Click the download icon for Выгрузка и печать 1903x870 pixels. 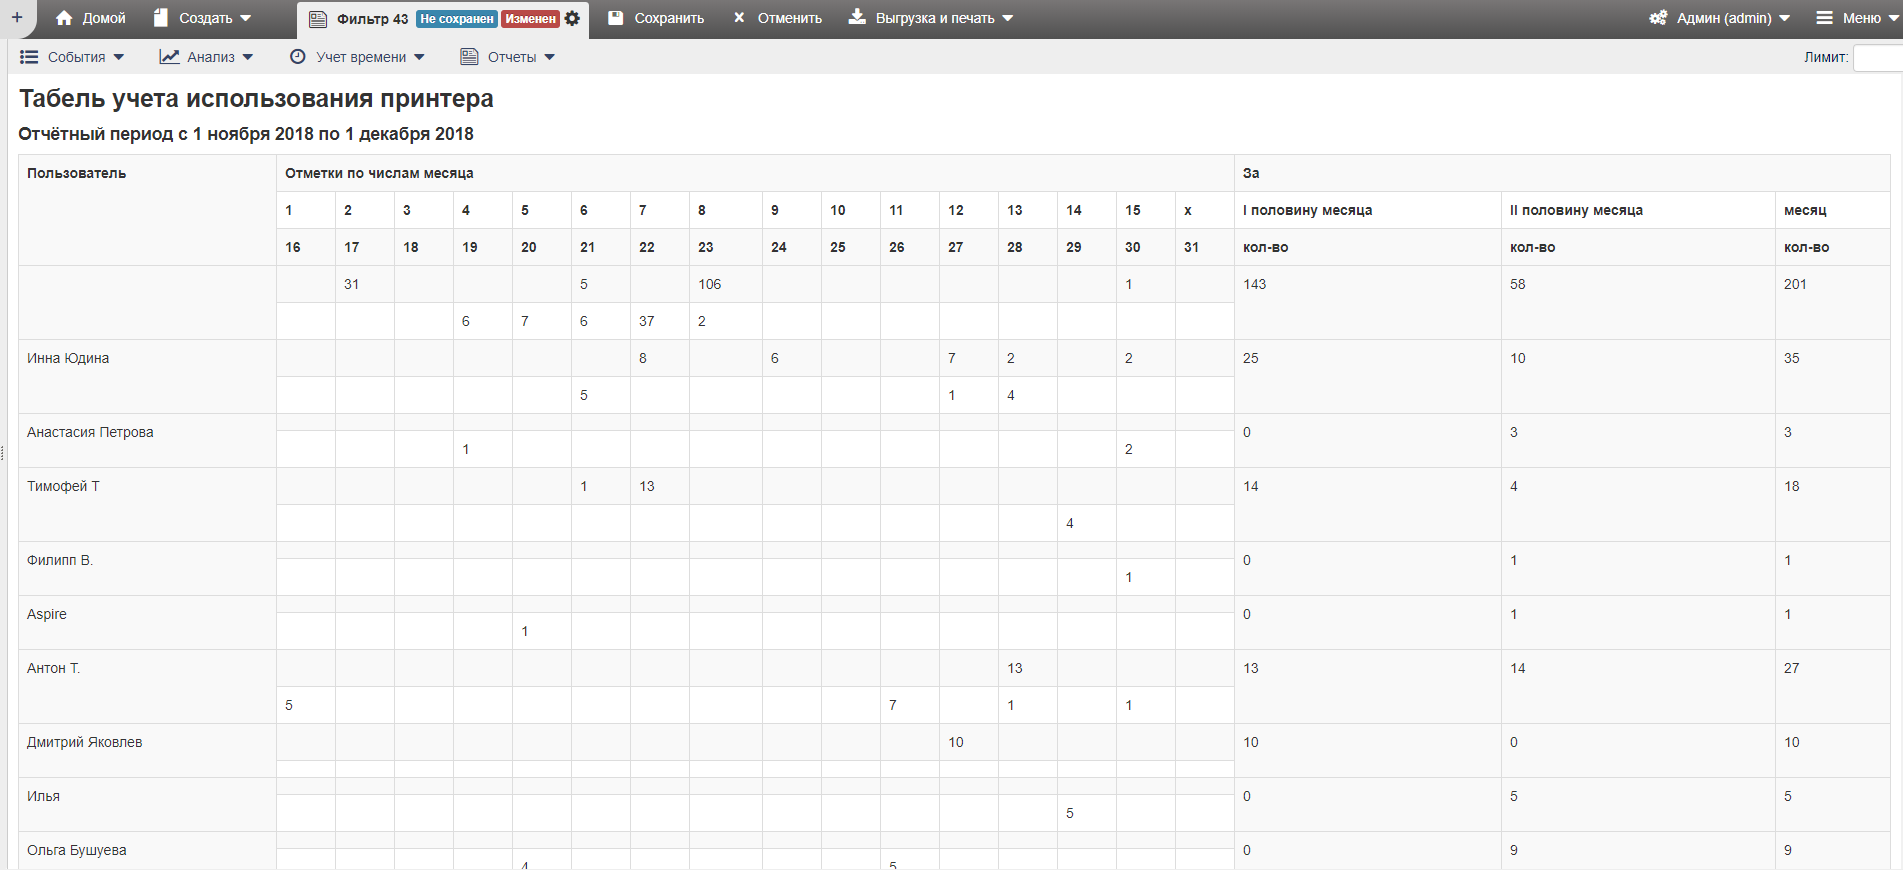point(857,18)
